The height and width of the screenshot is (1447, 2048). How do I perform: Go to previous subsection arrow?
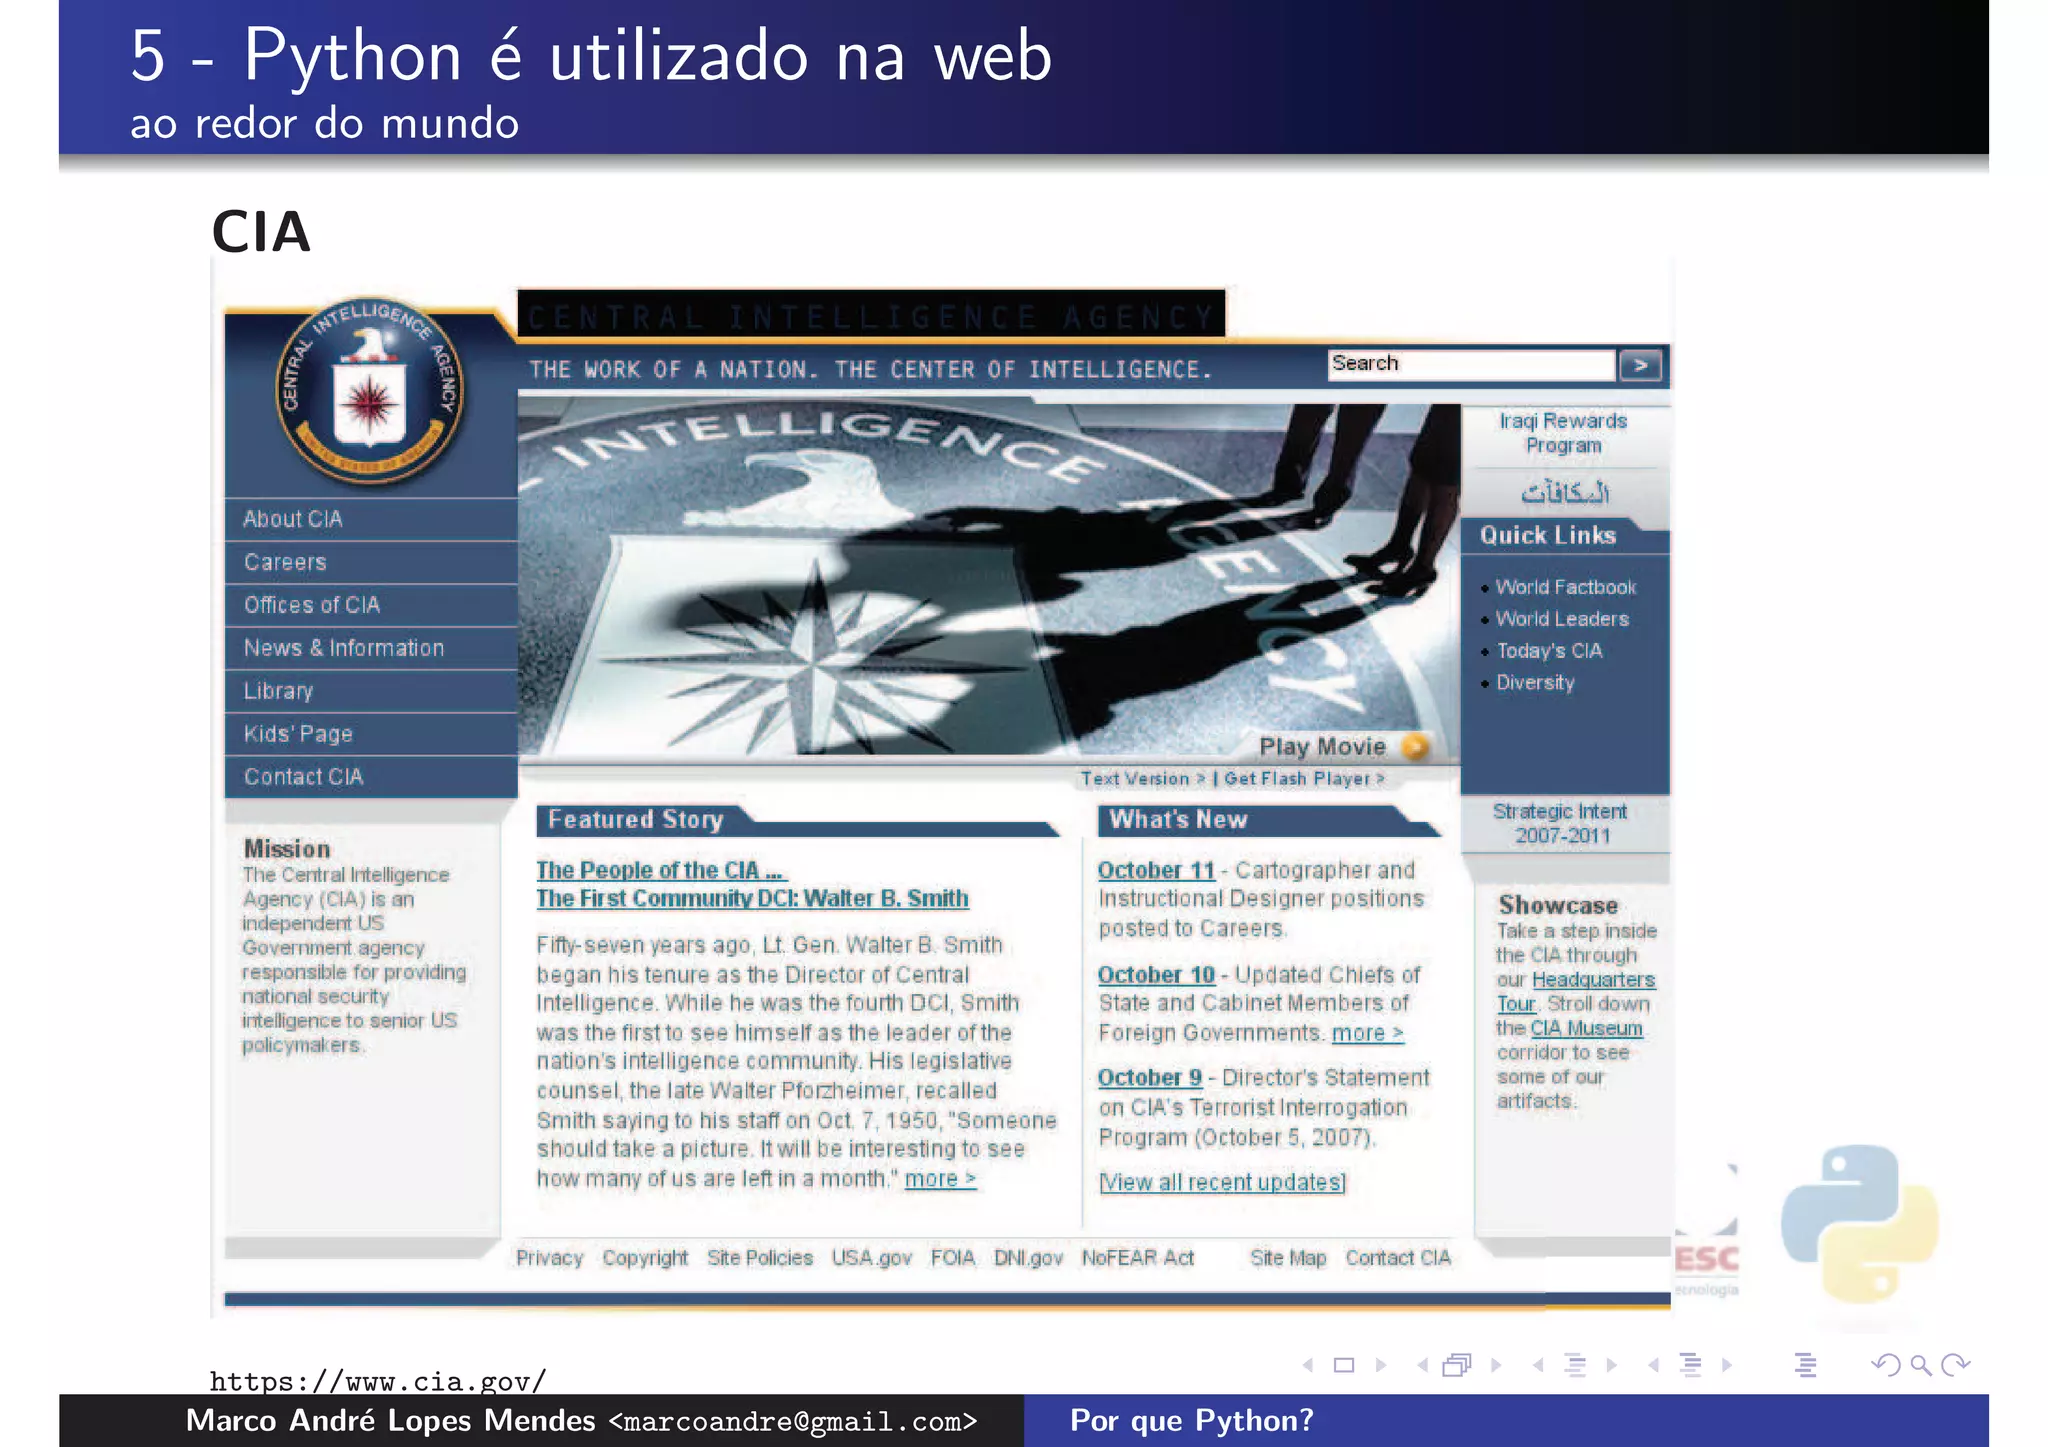[x=1538, y=1365]
